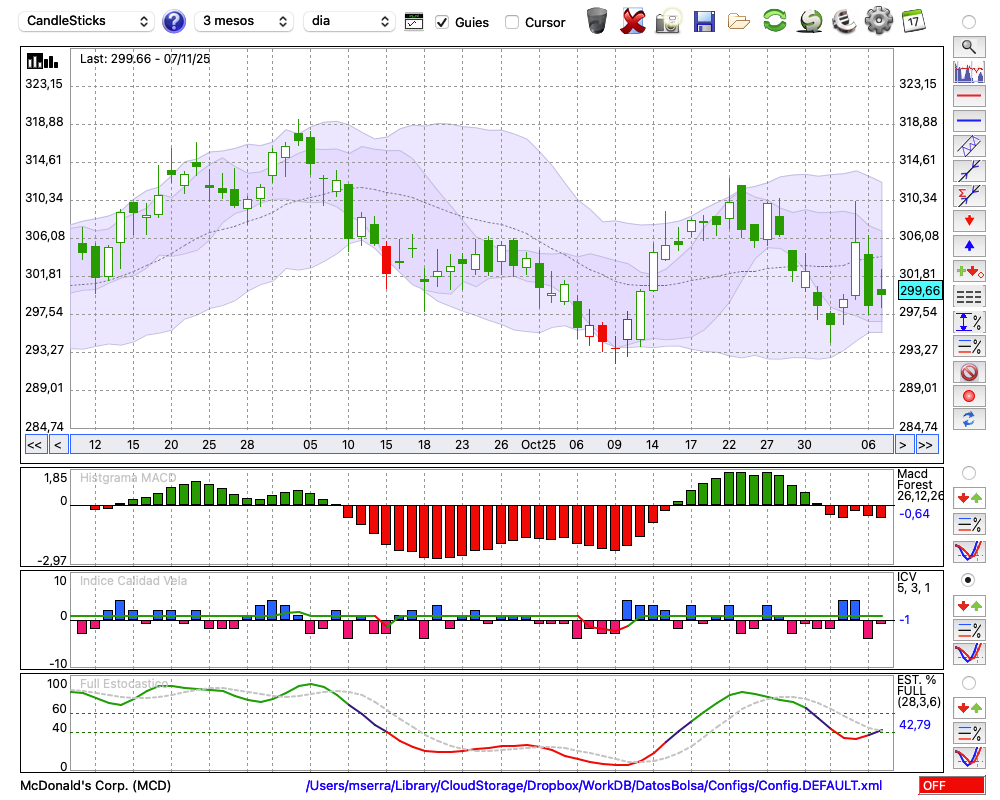Enable the Cursor checkbox
This screenshot has height=800, width=1000.
[x=512, y=22]
